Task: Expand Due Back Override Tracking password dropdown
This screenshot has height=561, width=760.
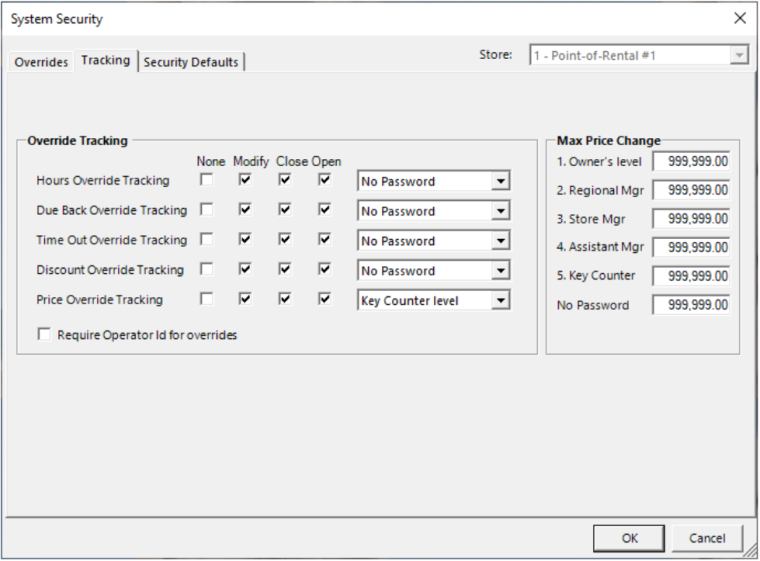Action: pyautogui.click(x=500, y=211)
